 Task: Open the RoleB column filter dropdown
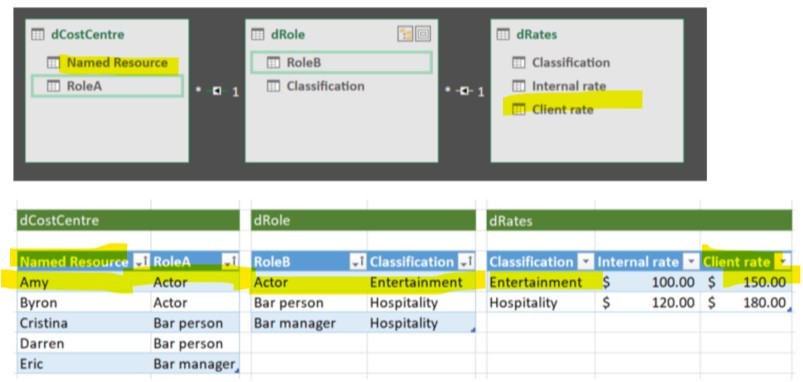[357, 262]
